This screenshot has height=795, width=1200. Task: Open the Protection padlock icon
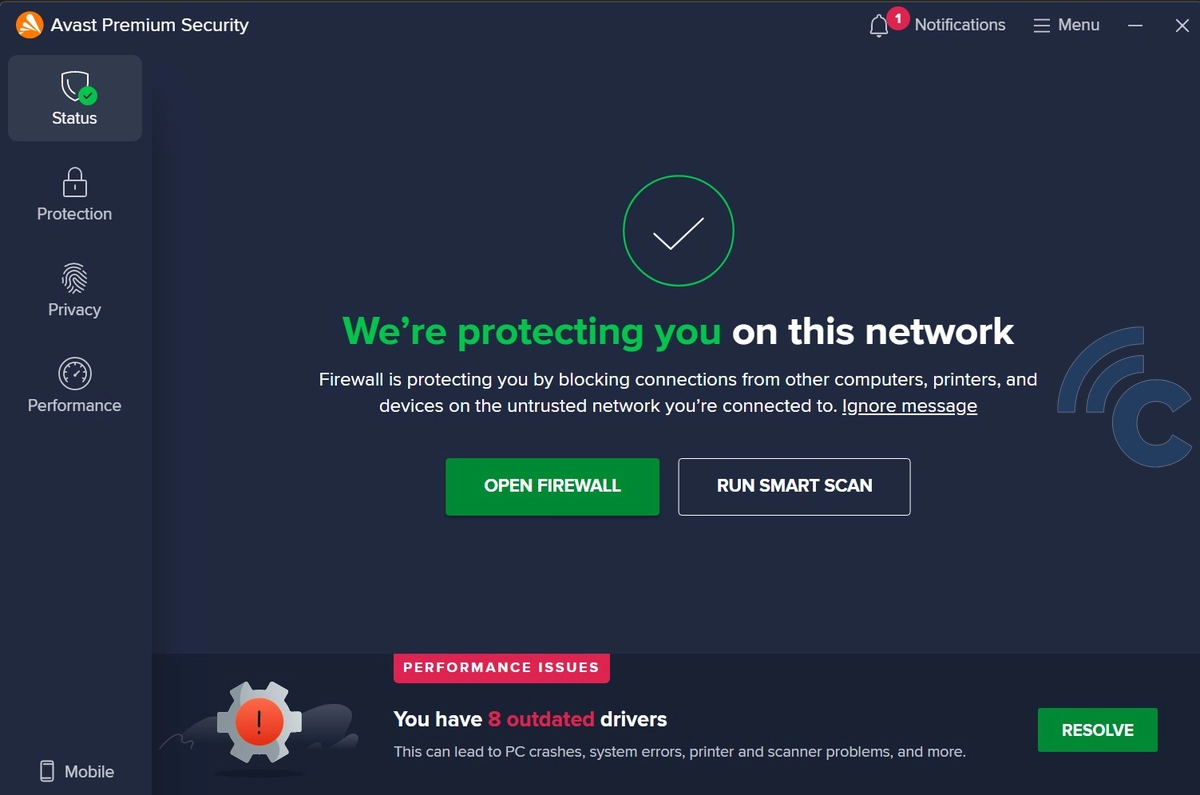coord(74,182)
